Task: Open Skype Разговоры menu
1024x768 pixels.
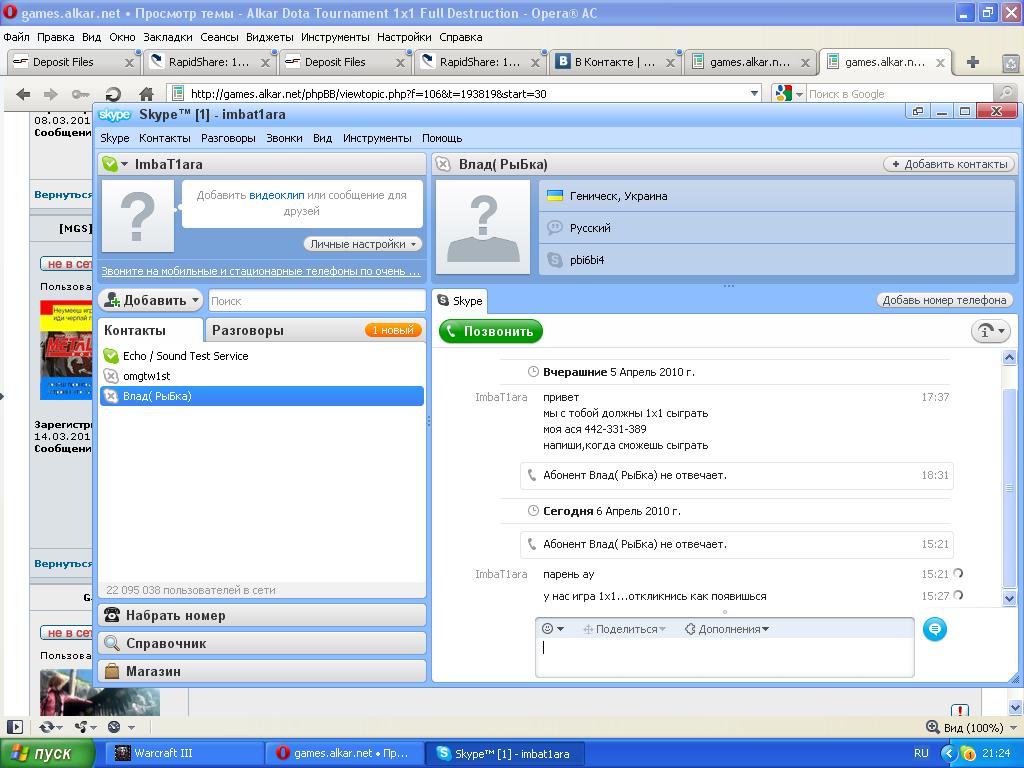Action: click(x=228, y=138)
